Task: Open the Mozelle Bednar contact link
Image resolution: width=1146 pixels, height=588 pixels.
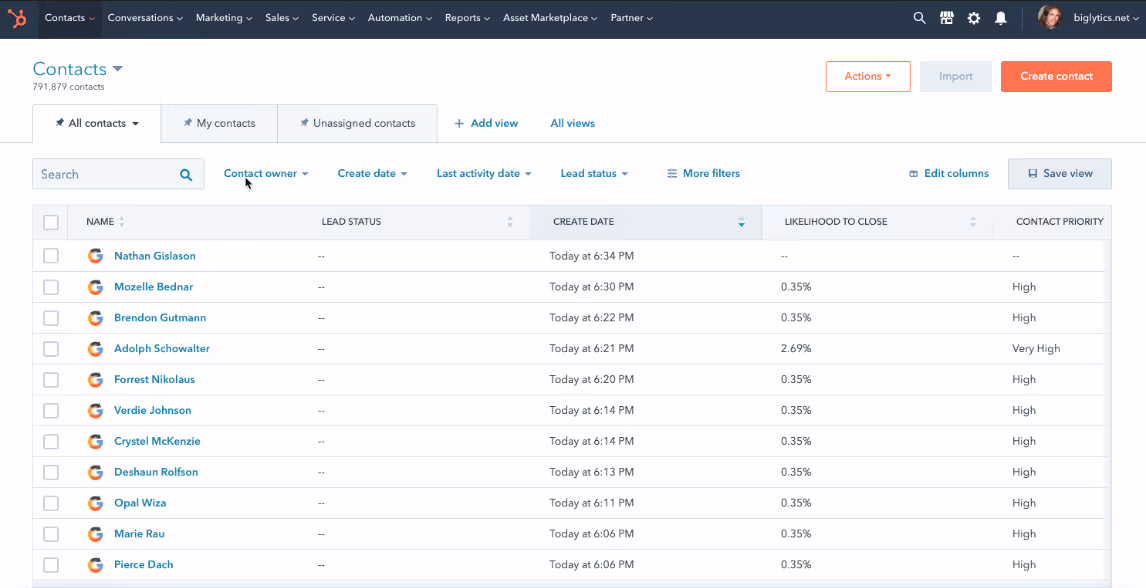Action: pos(153,287)
